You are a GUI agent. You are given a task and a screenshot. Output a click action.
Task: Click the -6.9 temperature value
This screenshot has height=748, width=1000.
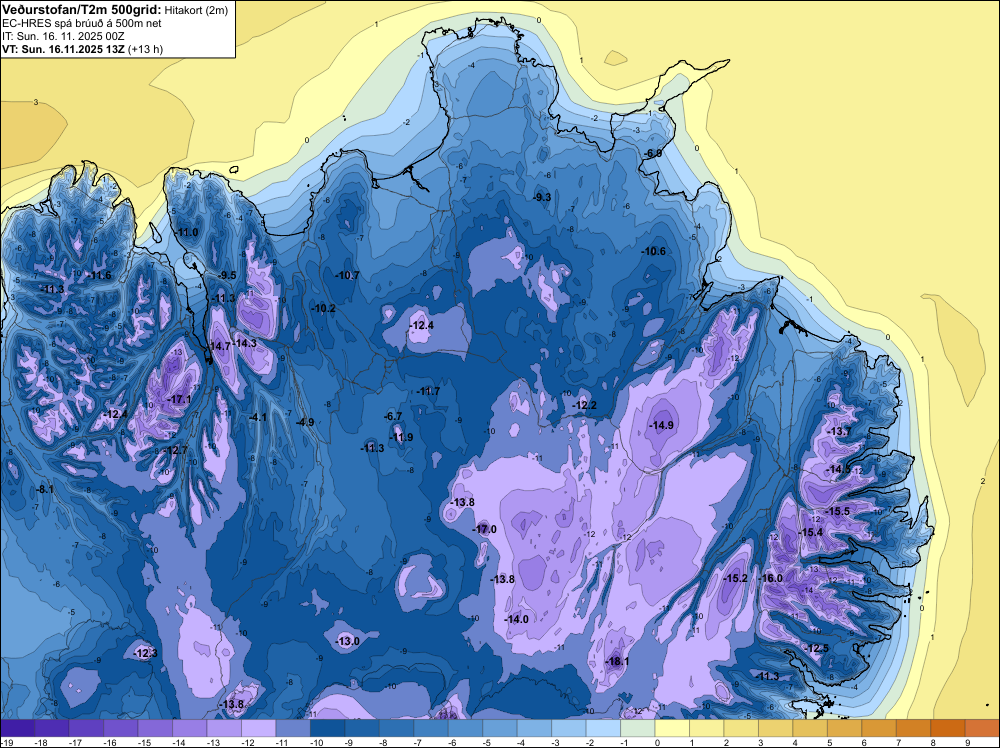(x=653, y=153)
